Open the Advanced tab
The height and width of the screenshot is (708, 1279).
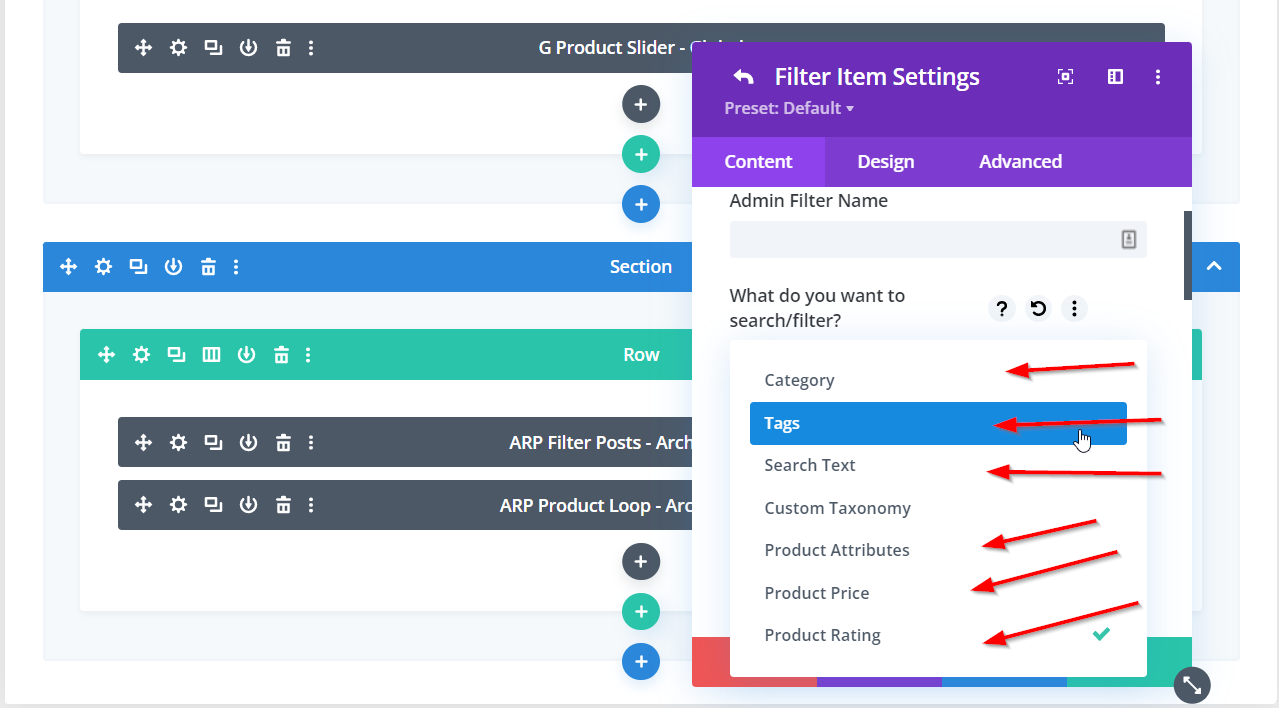point(1020,162)
